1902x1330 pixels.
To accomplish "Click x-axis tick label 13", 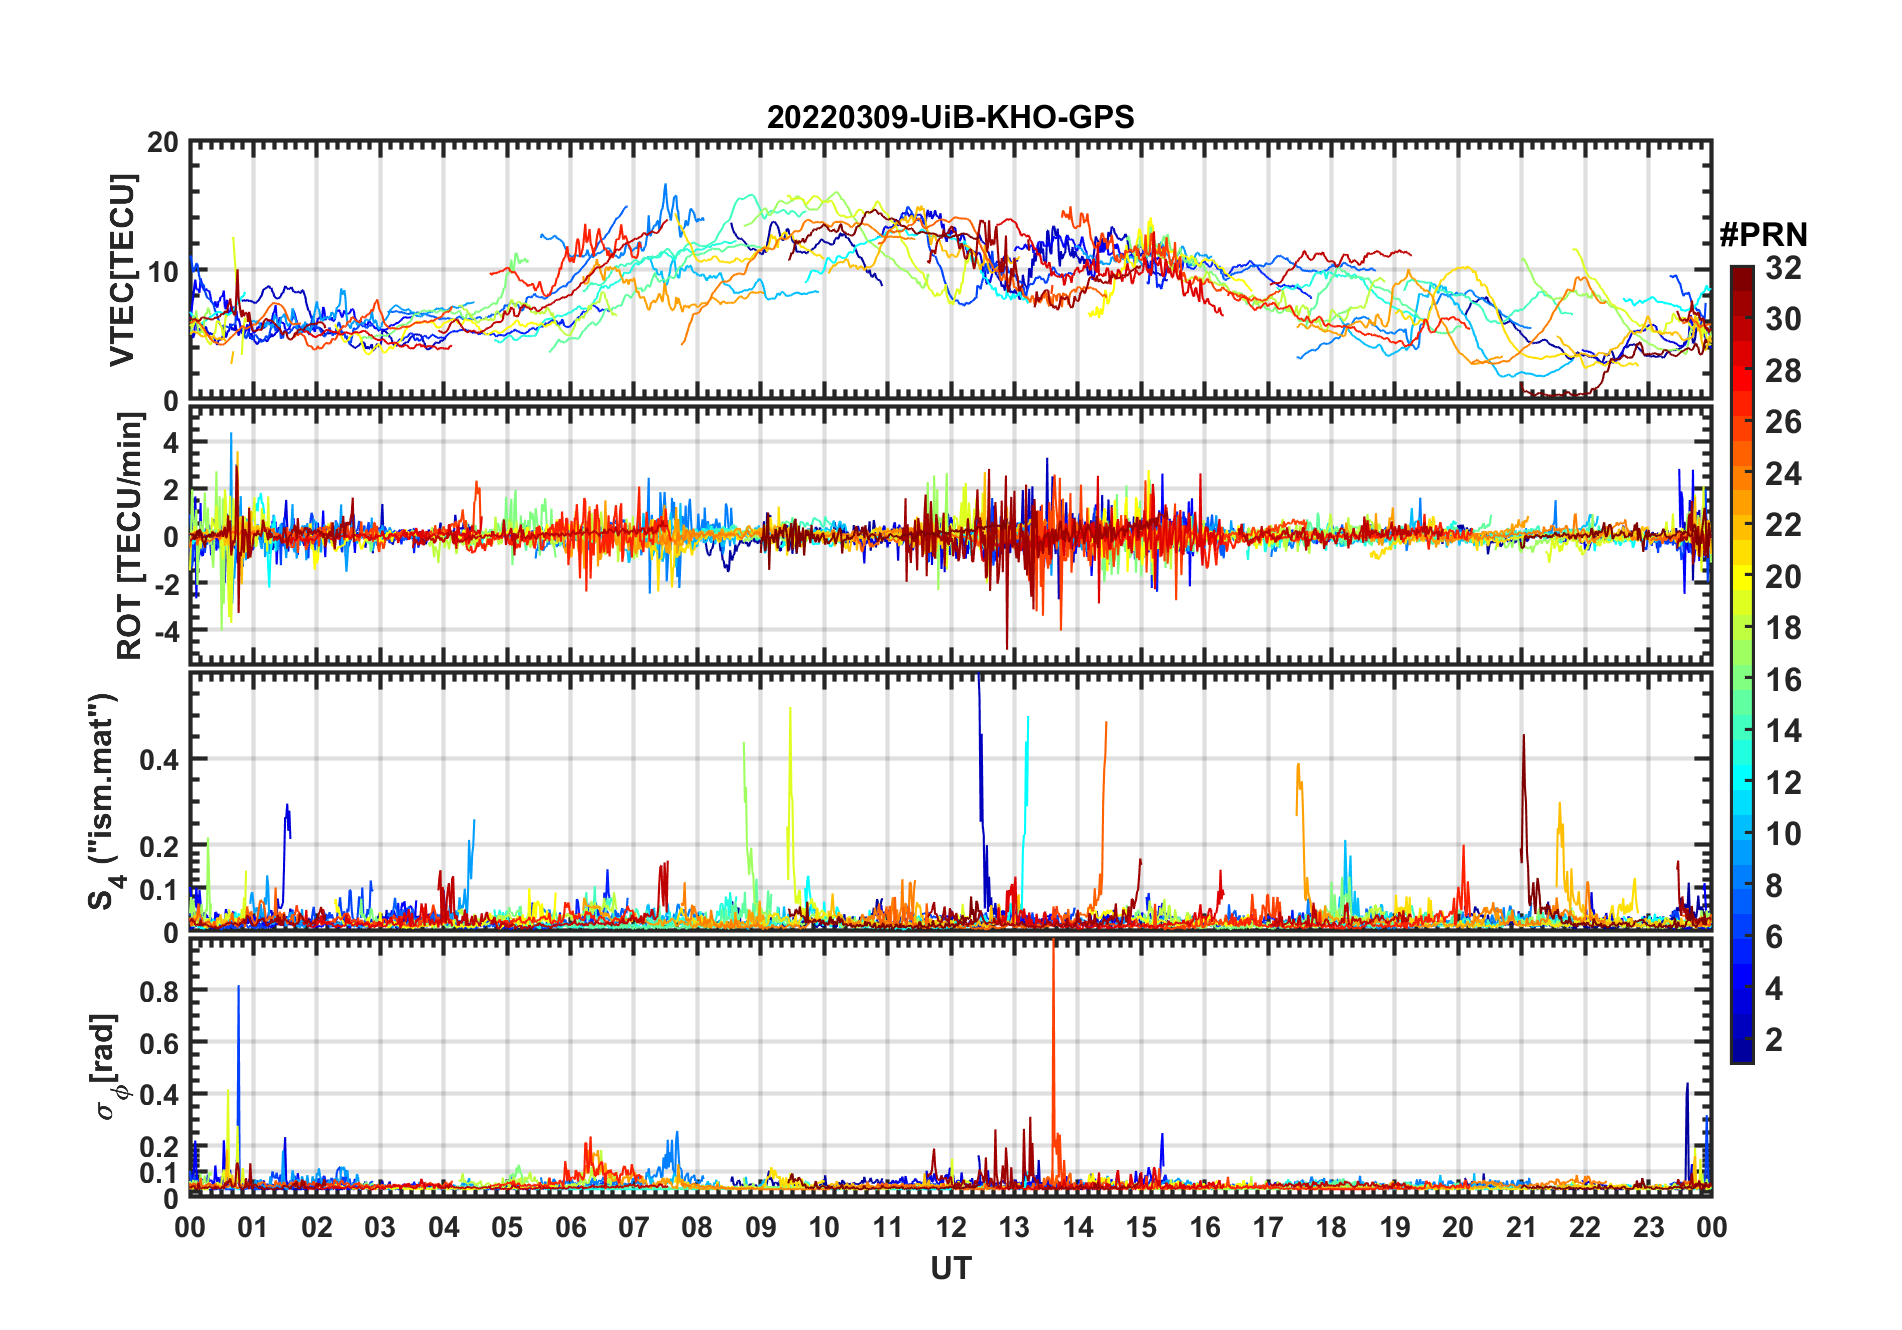I will tap(1014, 1227).
